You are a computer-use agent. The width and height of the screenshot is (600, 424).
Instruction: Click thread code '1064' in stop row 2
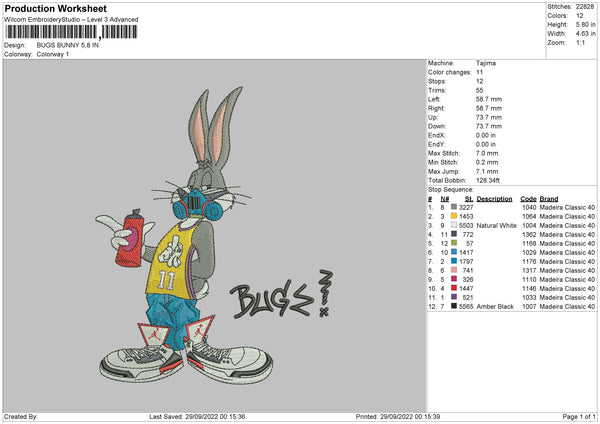click(529, 217)
